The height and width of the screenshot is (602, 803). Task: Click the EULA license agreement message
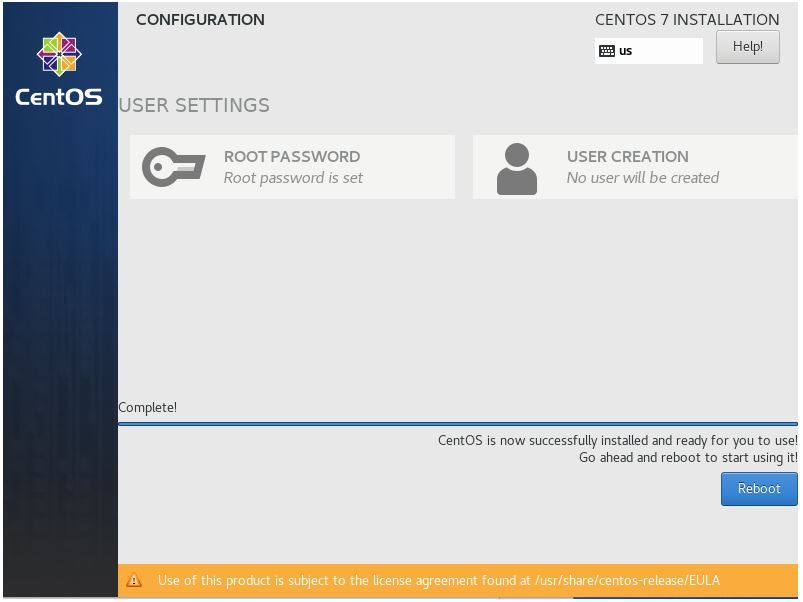pos(438,580)
